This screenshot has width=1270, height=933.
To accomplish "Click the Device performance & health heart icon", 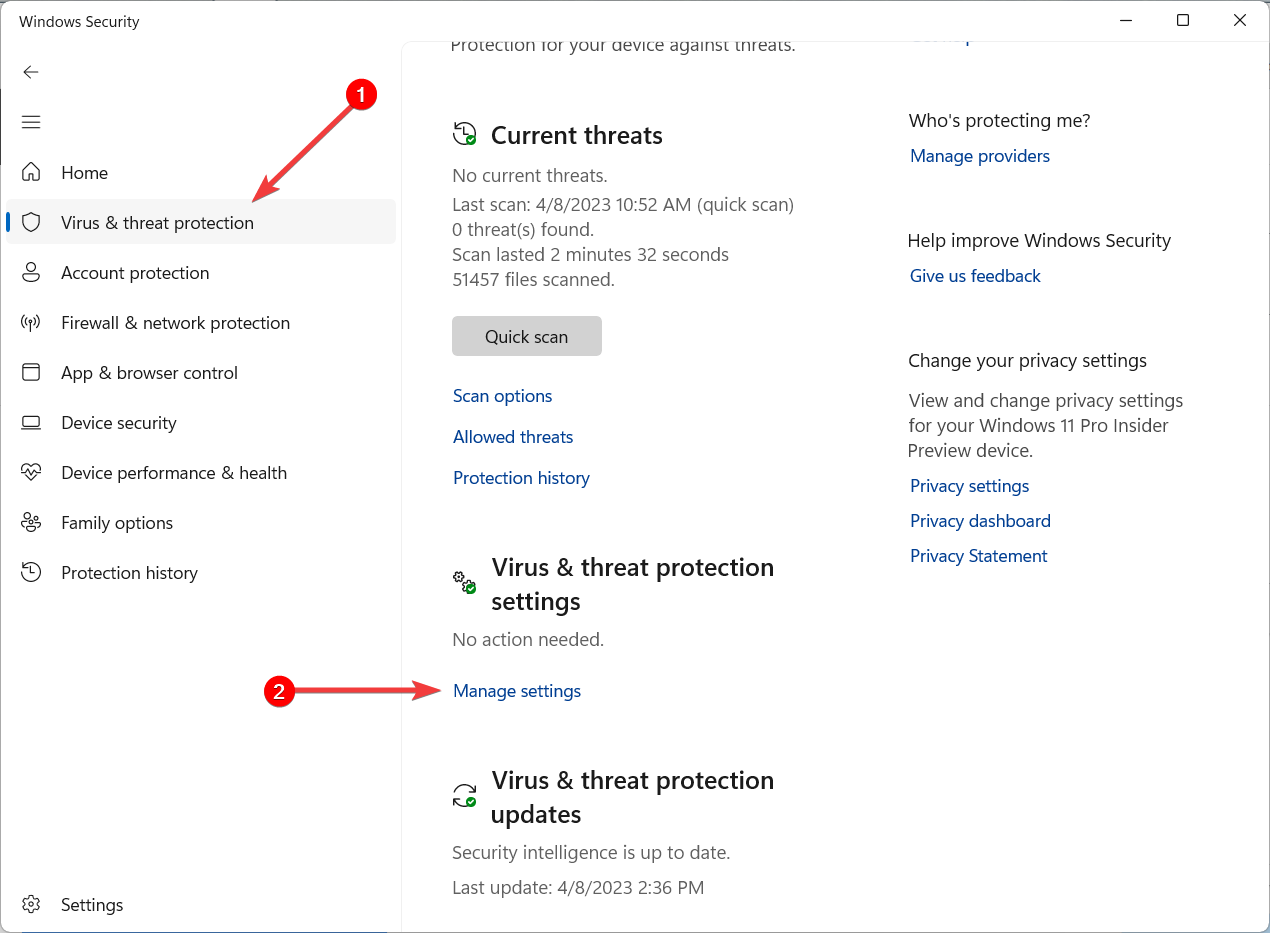I will [x=31, y=472].
